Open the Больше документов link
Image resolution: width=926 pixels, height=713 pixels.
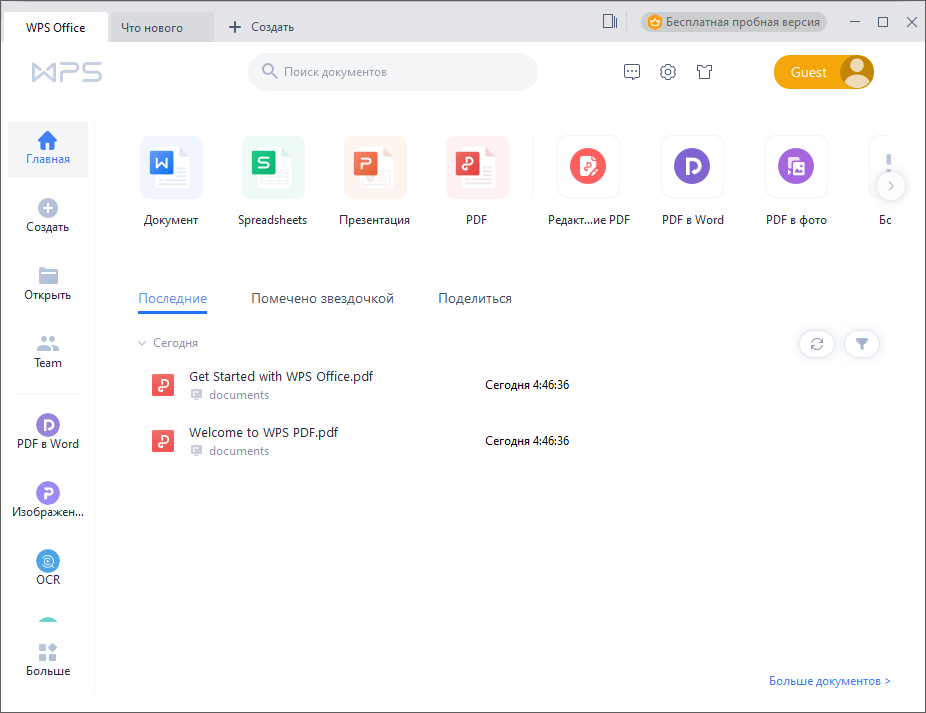pos(829,681)
